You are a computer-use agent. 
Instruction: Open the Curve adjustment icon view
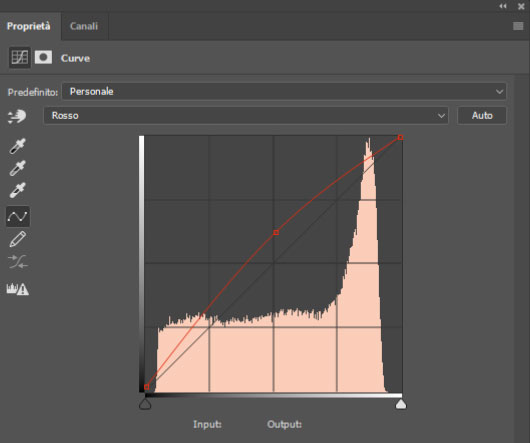tap(20, 57)
